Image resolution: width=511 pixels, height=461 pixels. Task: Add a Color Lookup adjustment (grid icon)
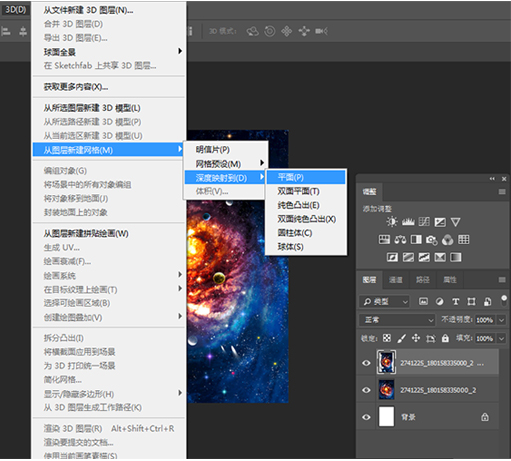pos(464,239)
